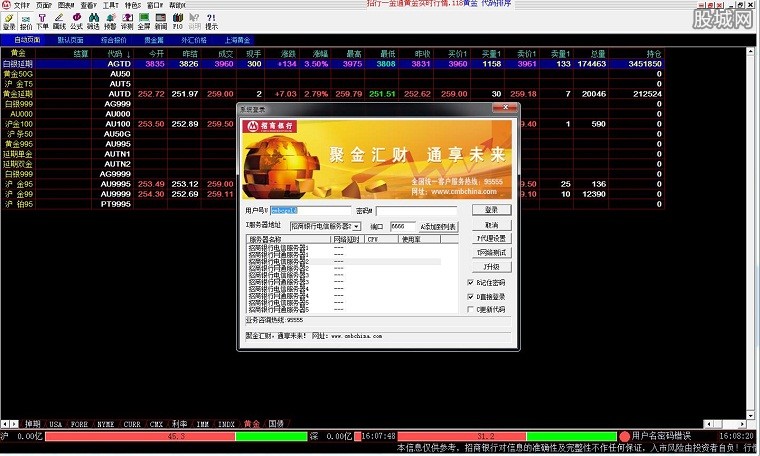Open the 新闻 news toolbar icon
Screen dimensions: 760x456
coord(161,21)
